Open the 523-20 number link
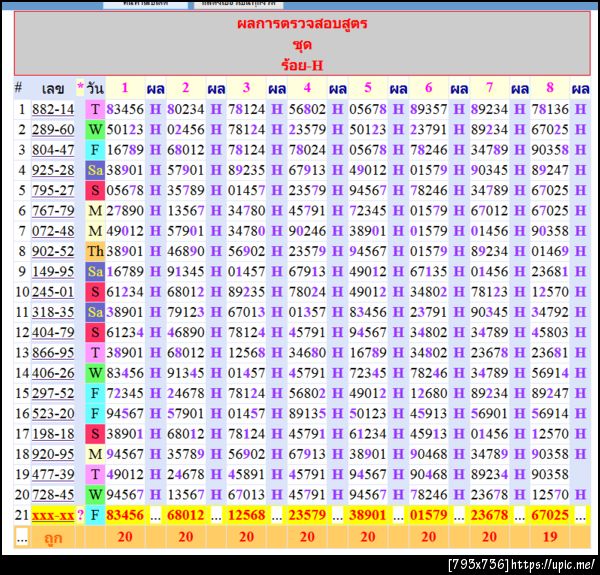600x575 pixels. (x=53, y=414)
